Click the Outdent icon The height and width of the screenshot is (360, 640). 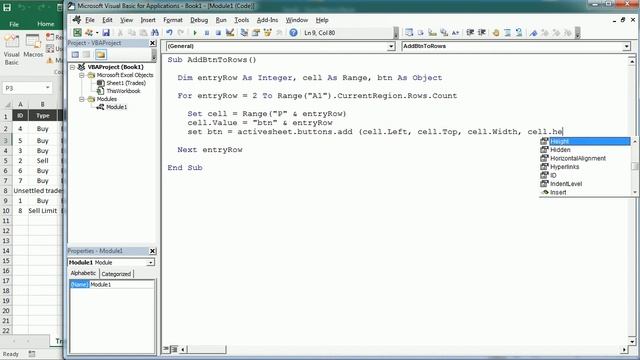pyautogui.click(x=482, y=33)
